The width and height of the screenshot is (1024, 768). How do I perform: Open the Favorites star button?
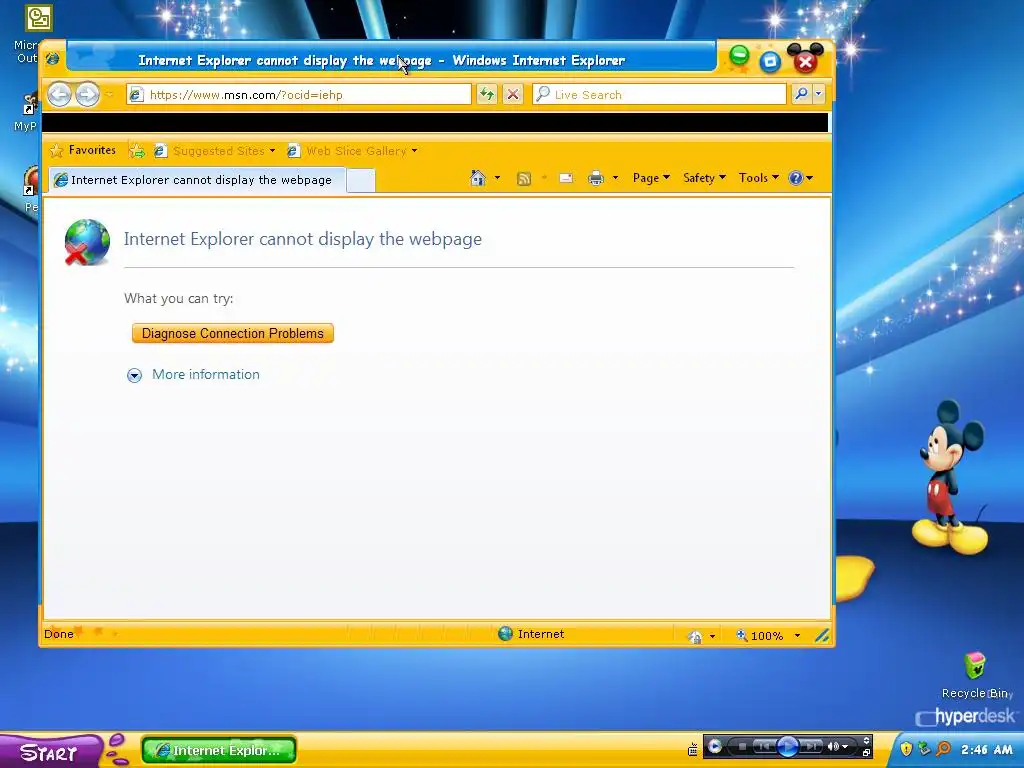83,150
